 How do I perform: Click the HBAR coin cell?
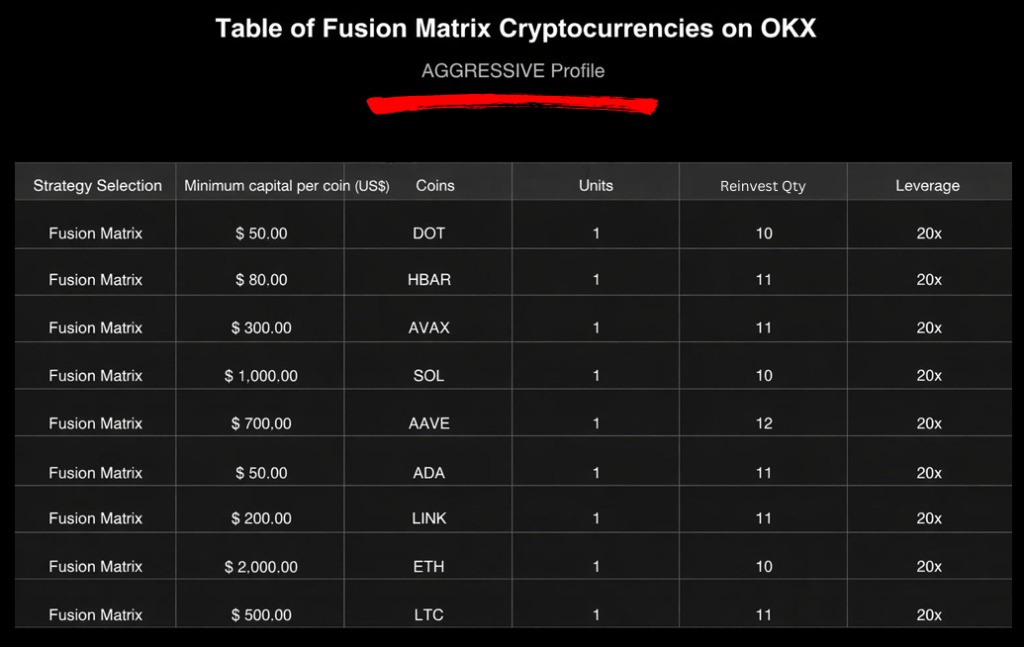(x=429, y=280)
